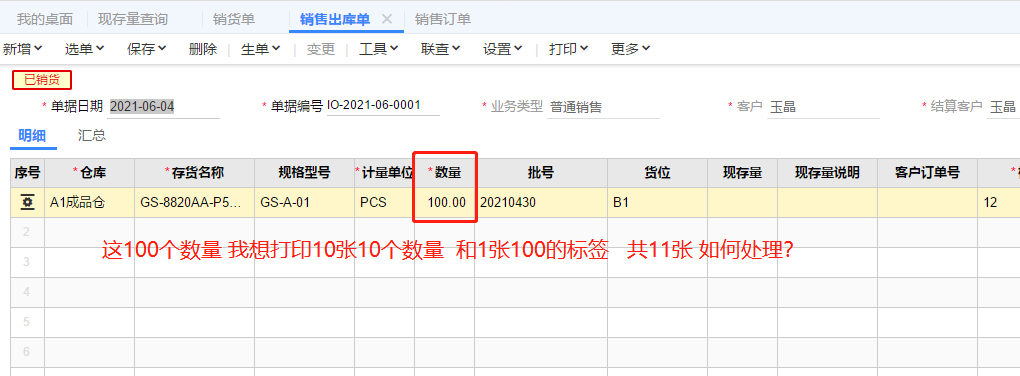The width and height of the screenshot is (1020, 376).
Task: Select the 明细 sub-tab
Action: (32, 135)
